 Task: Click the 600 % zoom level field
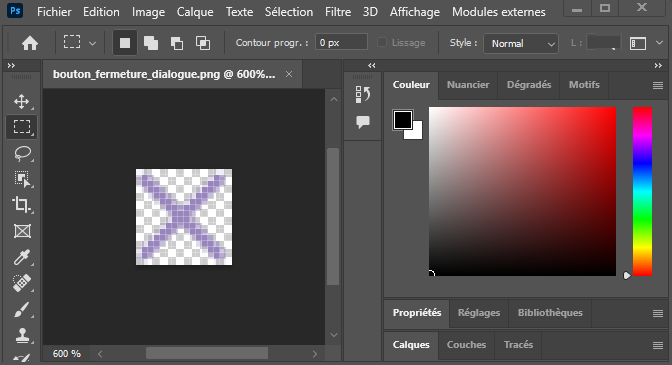pyautogui.click(x=66, y=353)
